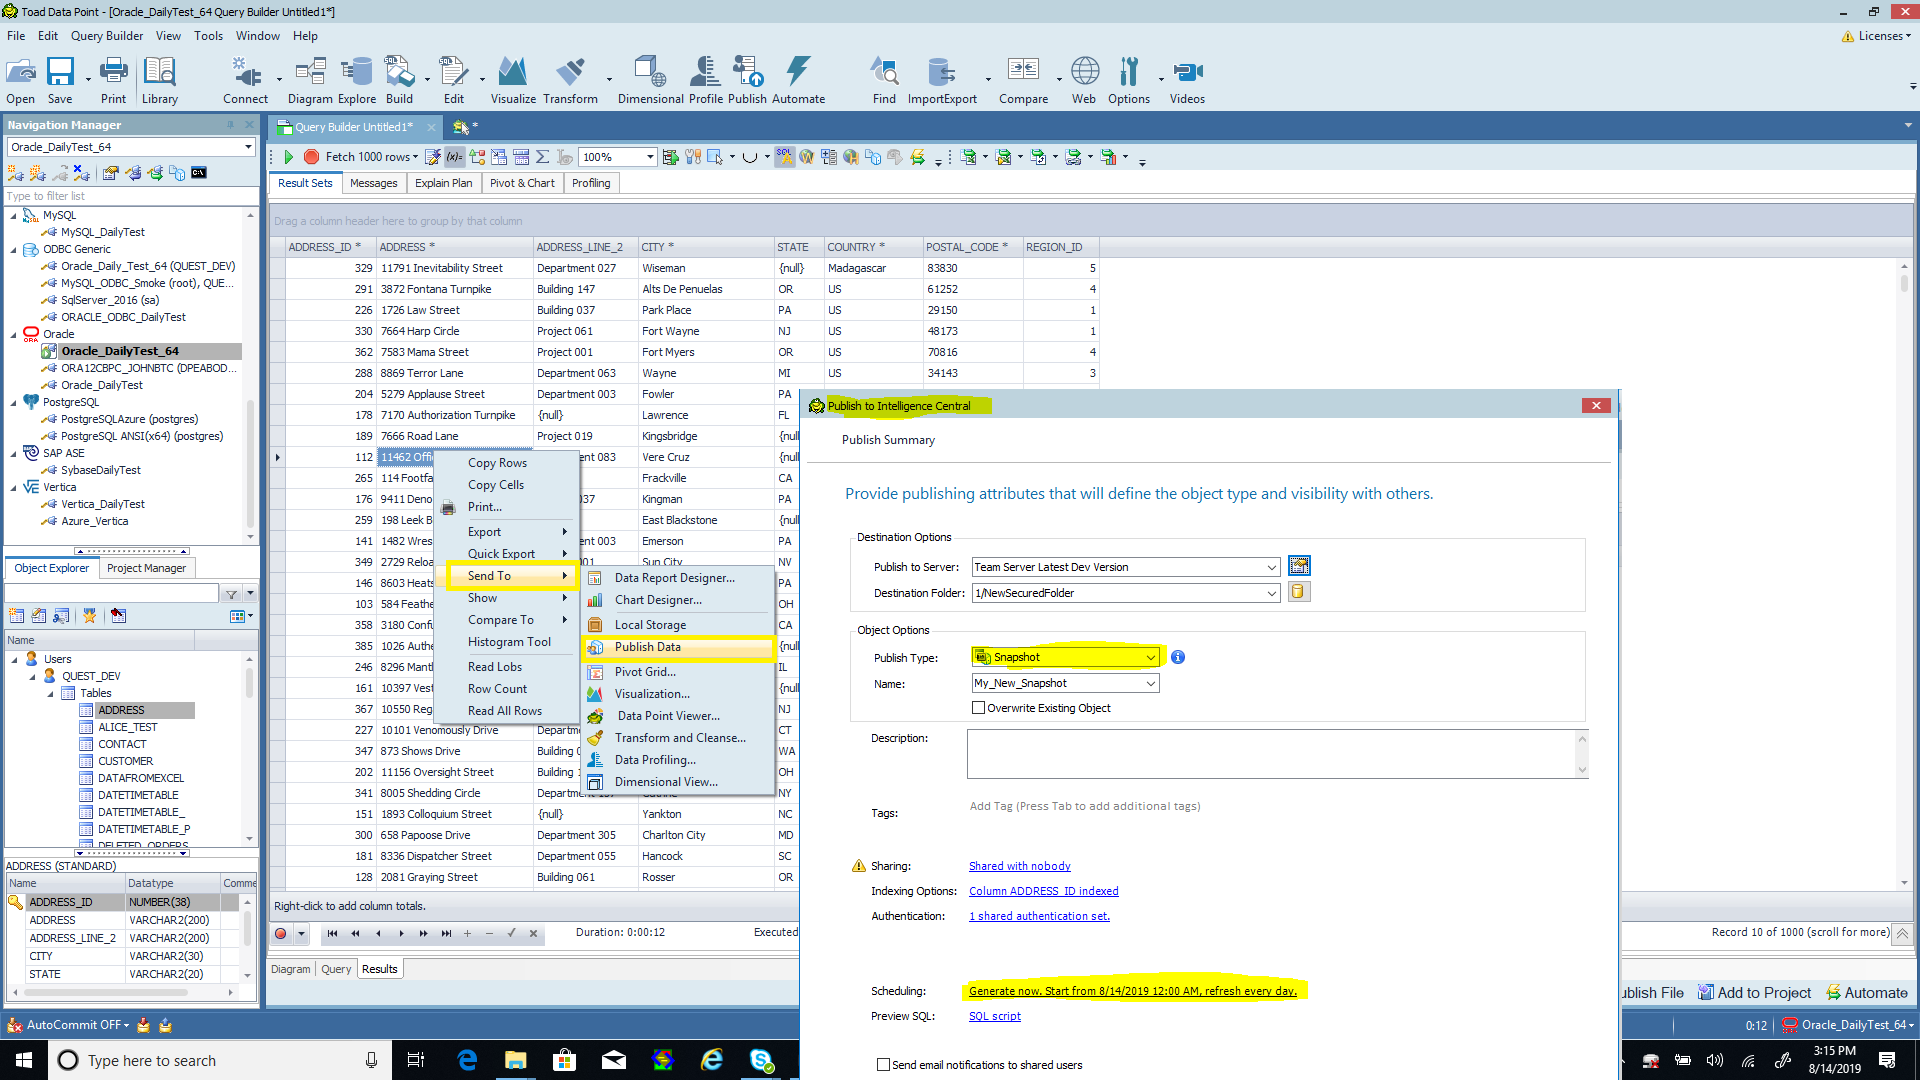1920x1080 pixels.
Task: Open the Visualize tool icon
Action: [x=513, y=80]
